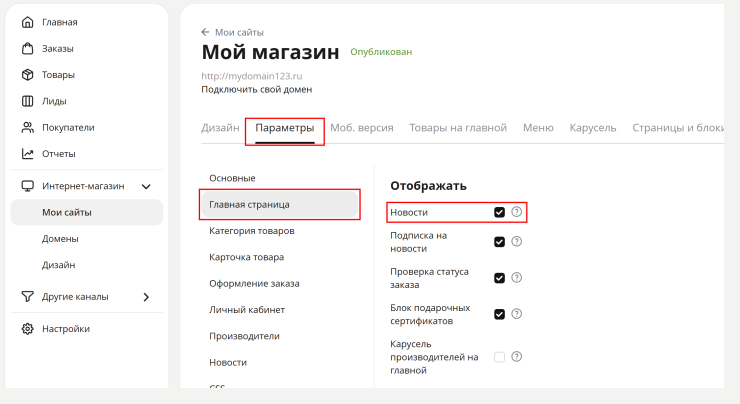Go to Главная in sidebar
The height and width of the screenshot is (404, 740).
tap(59, 22)
